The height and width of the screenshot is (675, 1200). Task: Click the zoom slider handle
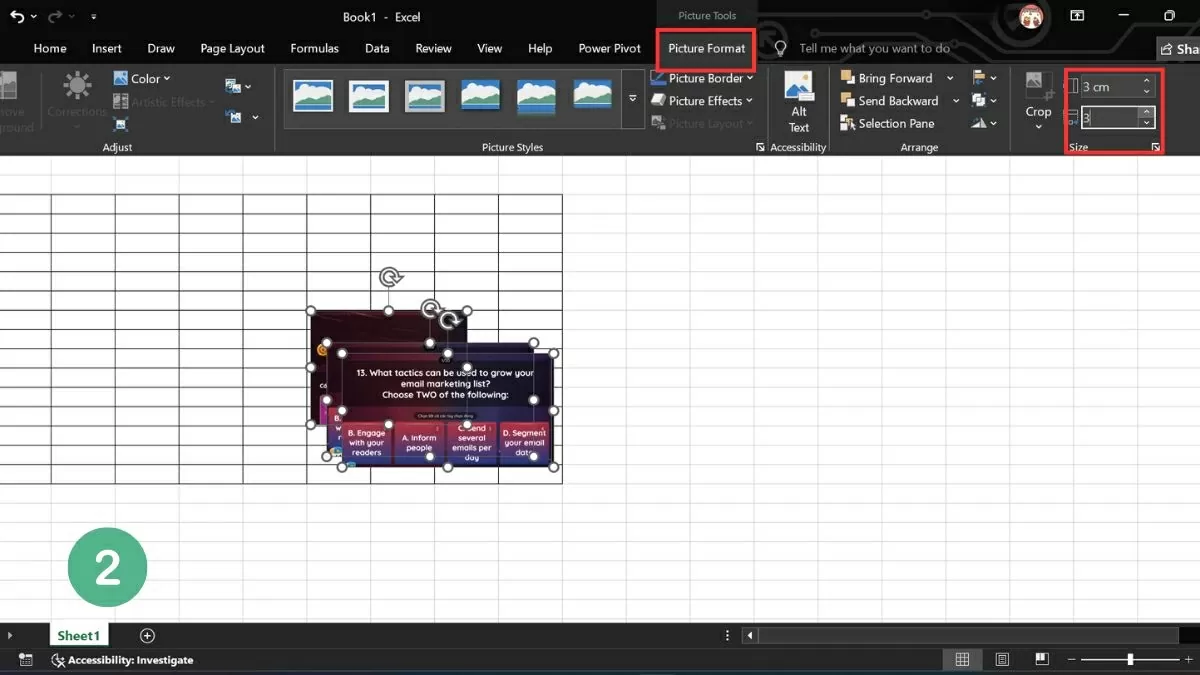point(1130,660)
